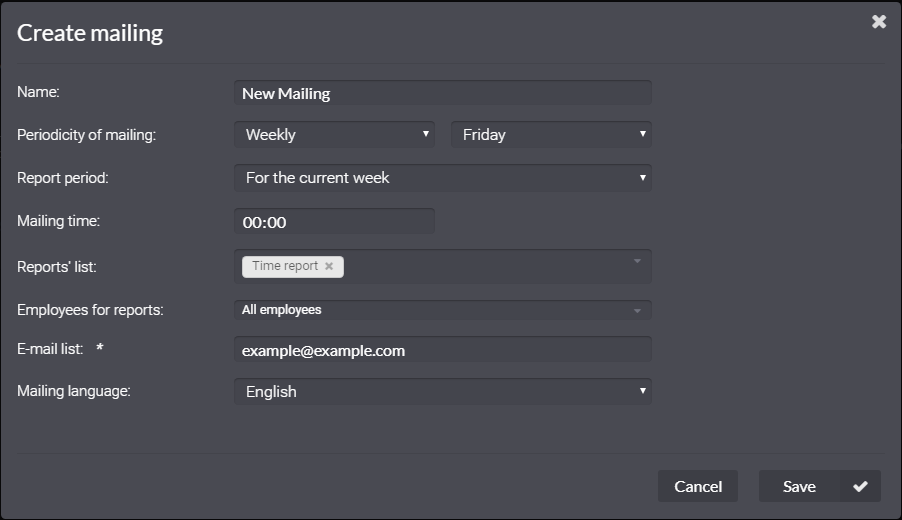Click the Time report tag
This screenshot has width=902, height=520.
pos(285,266)
